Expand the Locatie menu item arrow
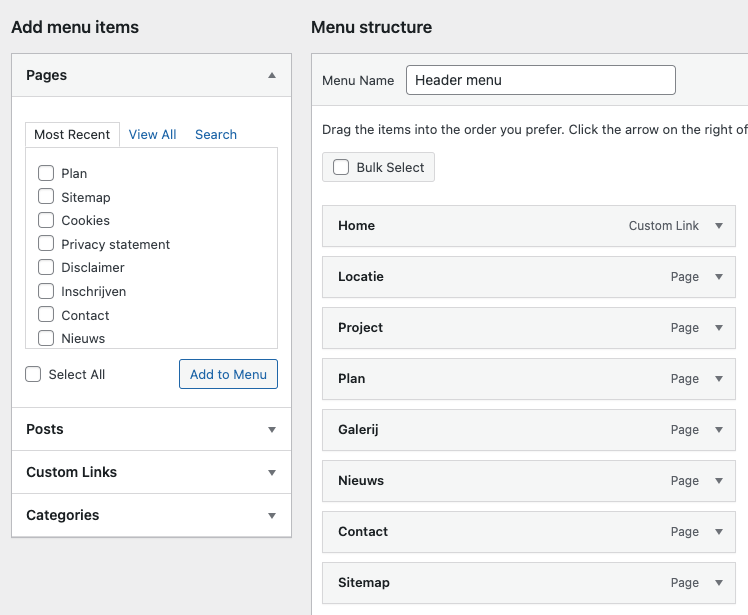Screen dimensions: 748x615 (718, 277)
